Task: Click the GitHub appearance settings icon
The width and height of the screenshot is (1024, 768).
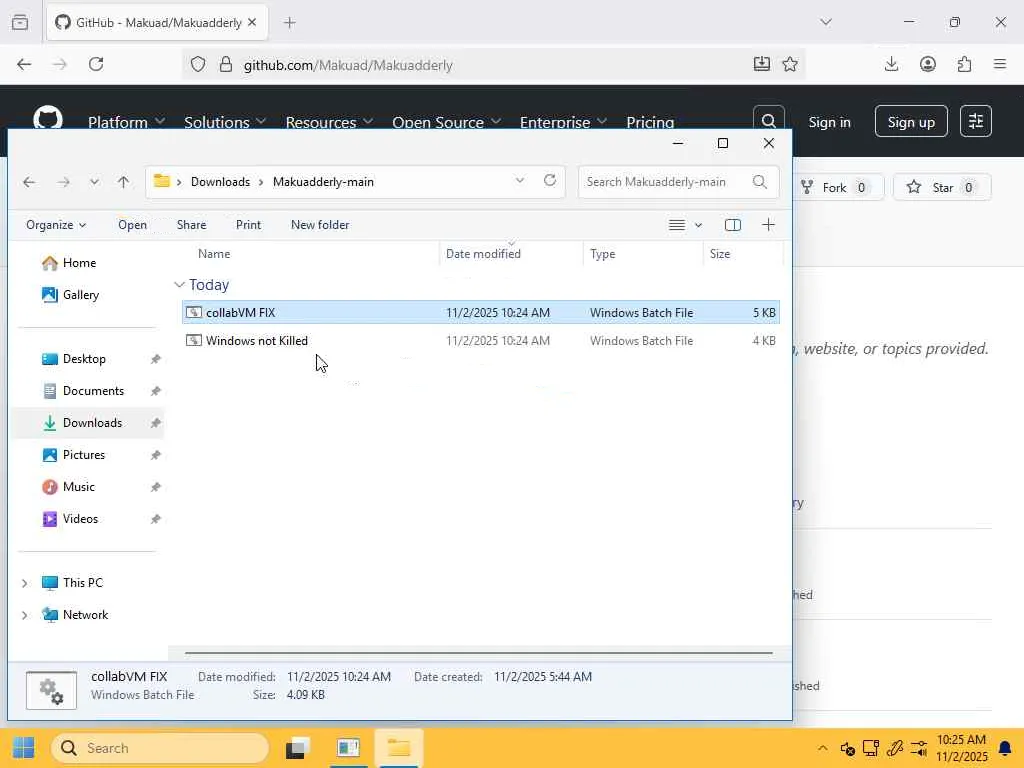Action: point(976,121)
